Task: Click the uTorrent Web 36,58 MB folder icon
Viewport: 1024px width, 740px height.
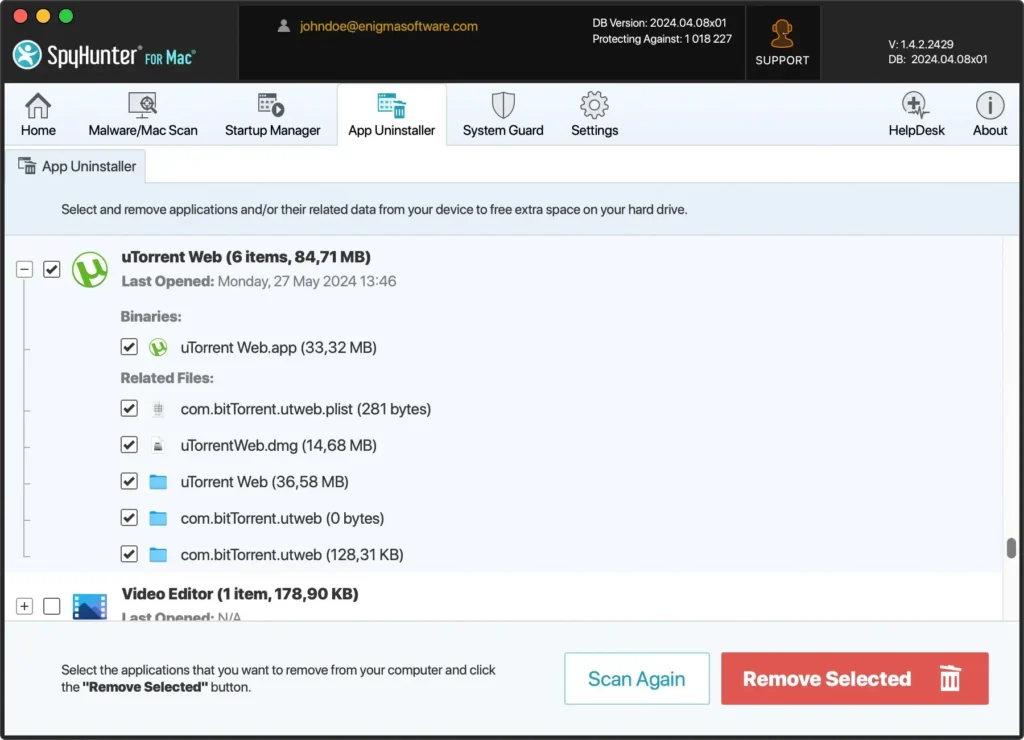Action: click(x=158, y=482)
